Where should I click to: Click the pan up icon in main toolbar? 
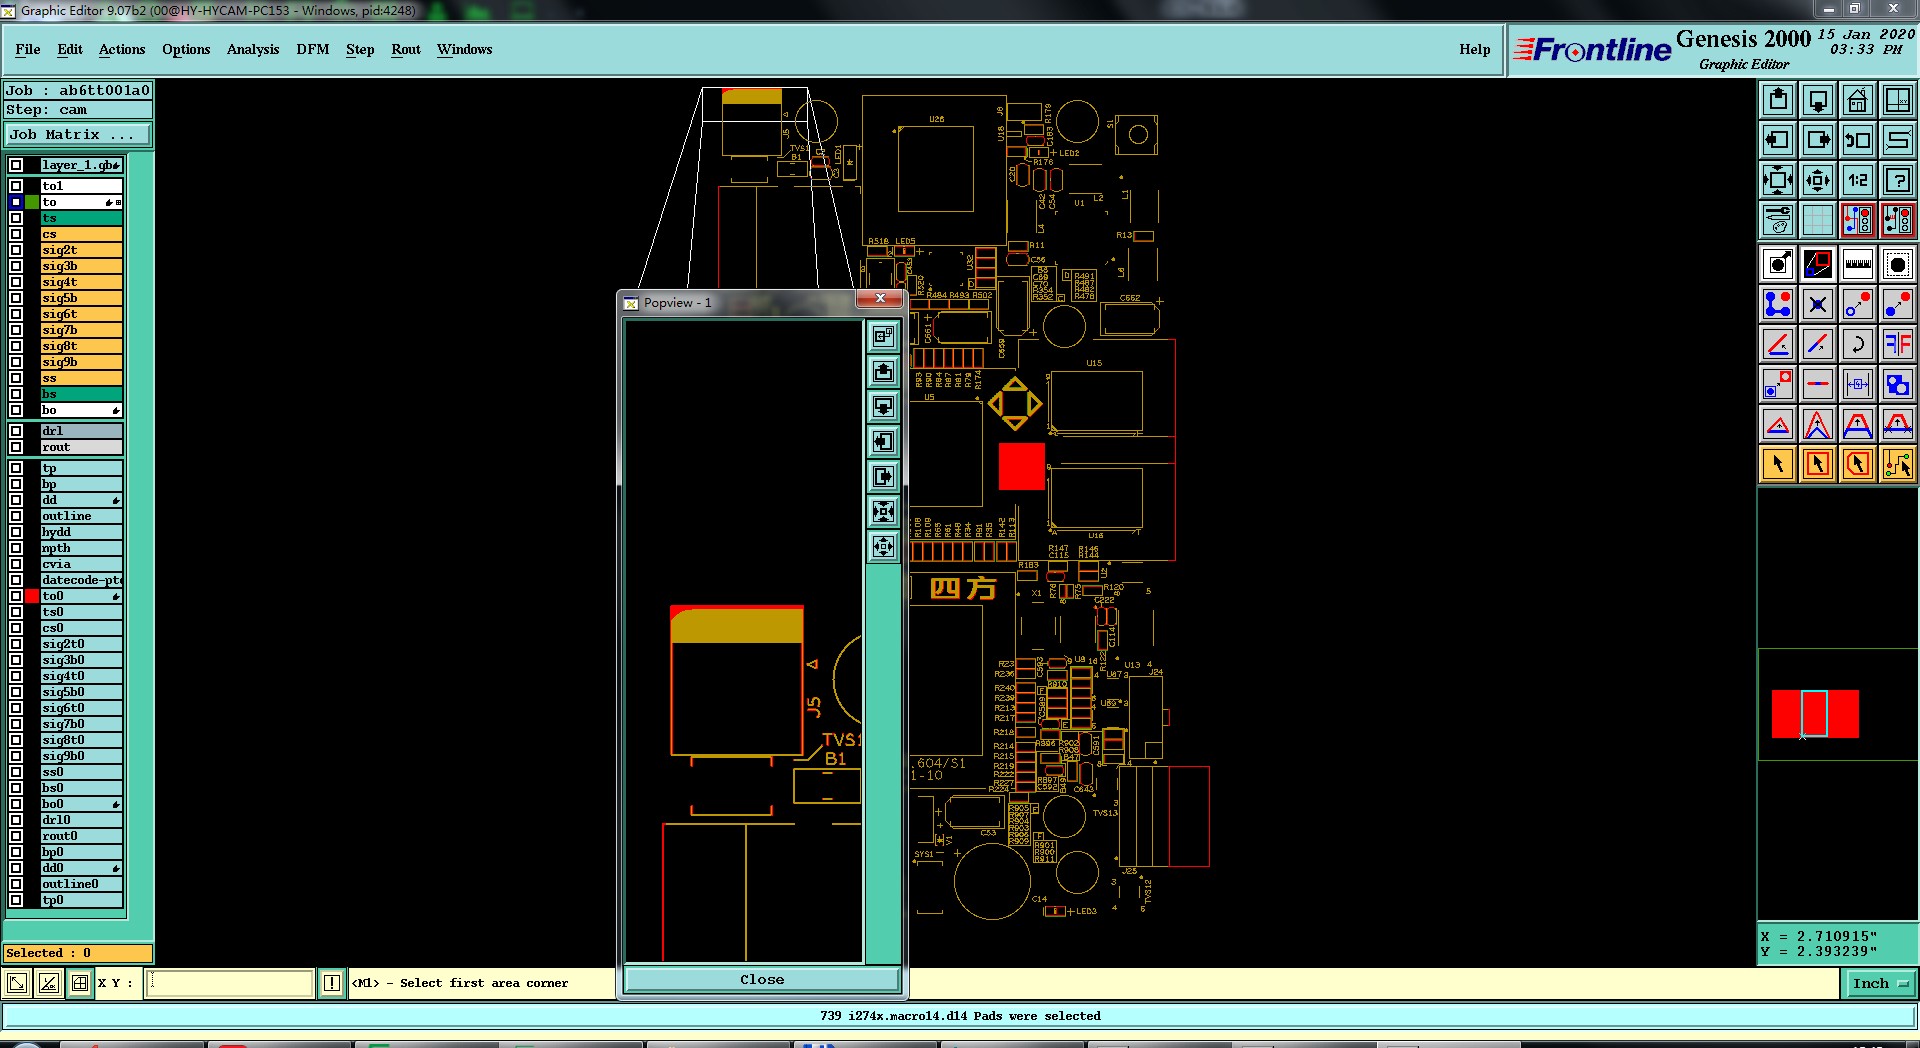[x=1778, y=100]
